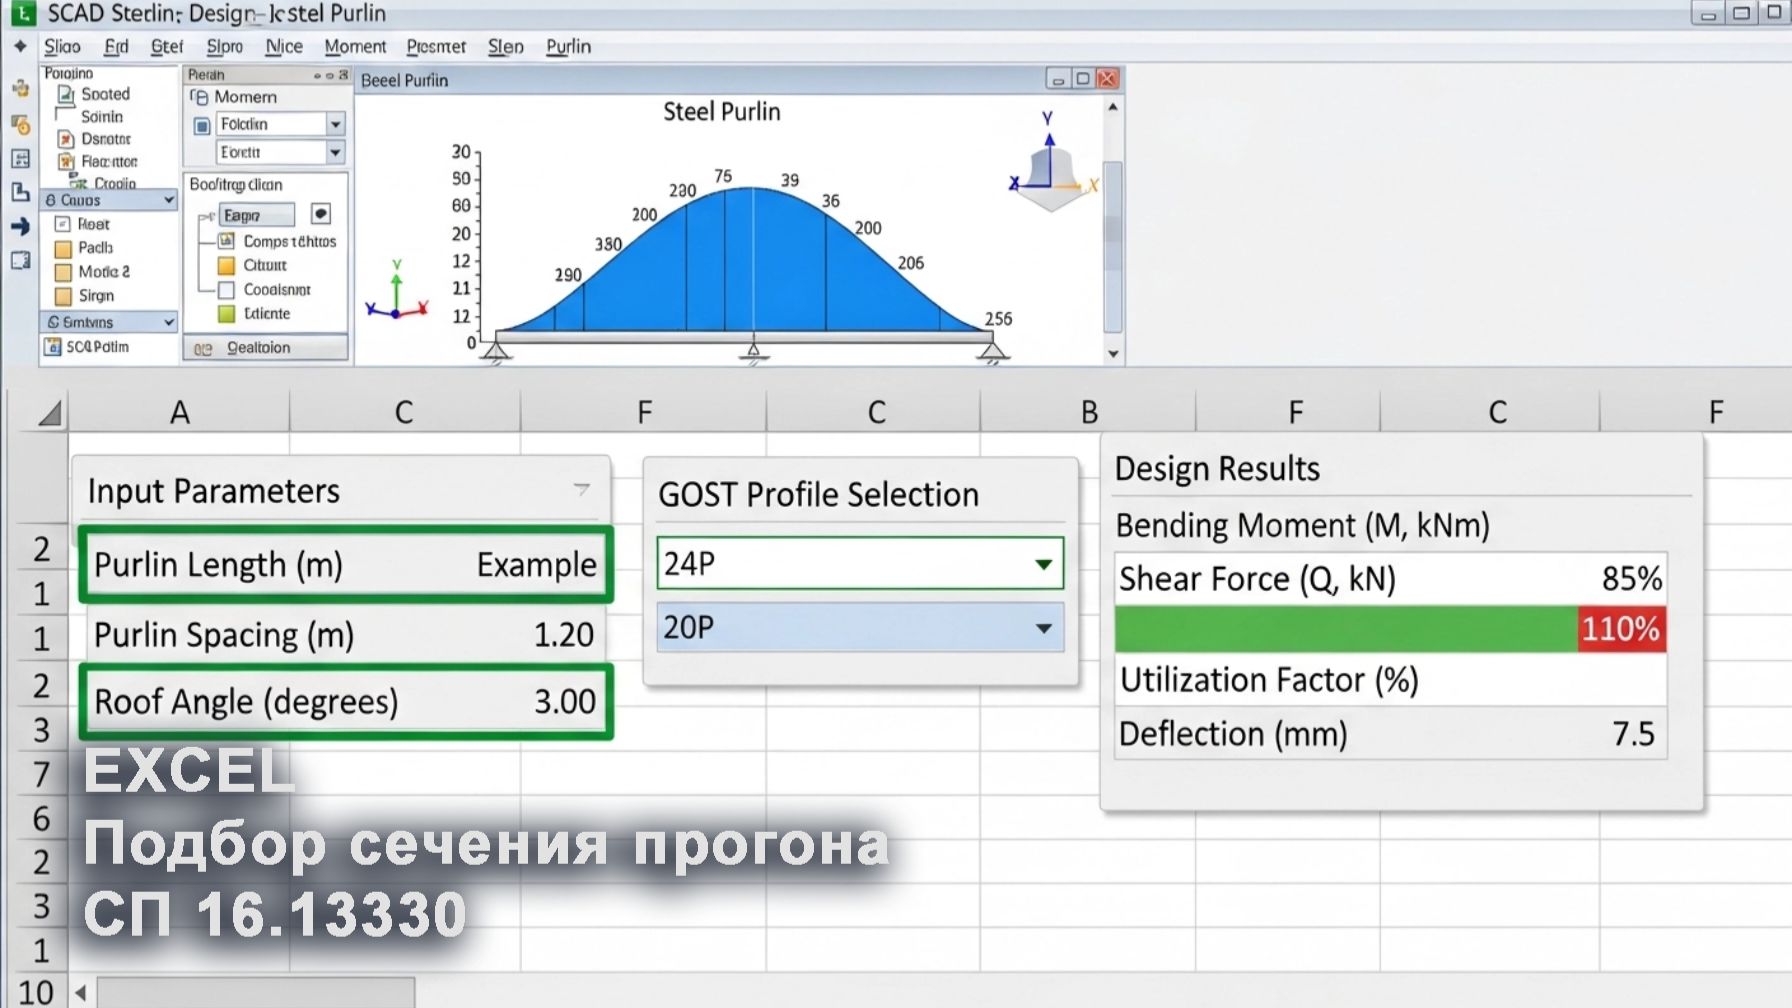Open the Moment menu
This screenshot has height=1008, width=1792.
click(x=355, y=47)
